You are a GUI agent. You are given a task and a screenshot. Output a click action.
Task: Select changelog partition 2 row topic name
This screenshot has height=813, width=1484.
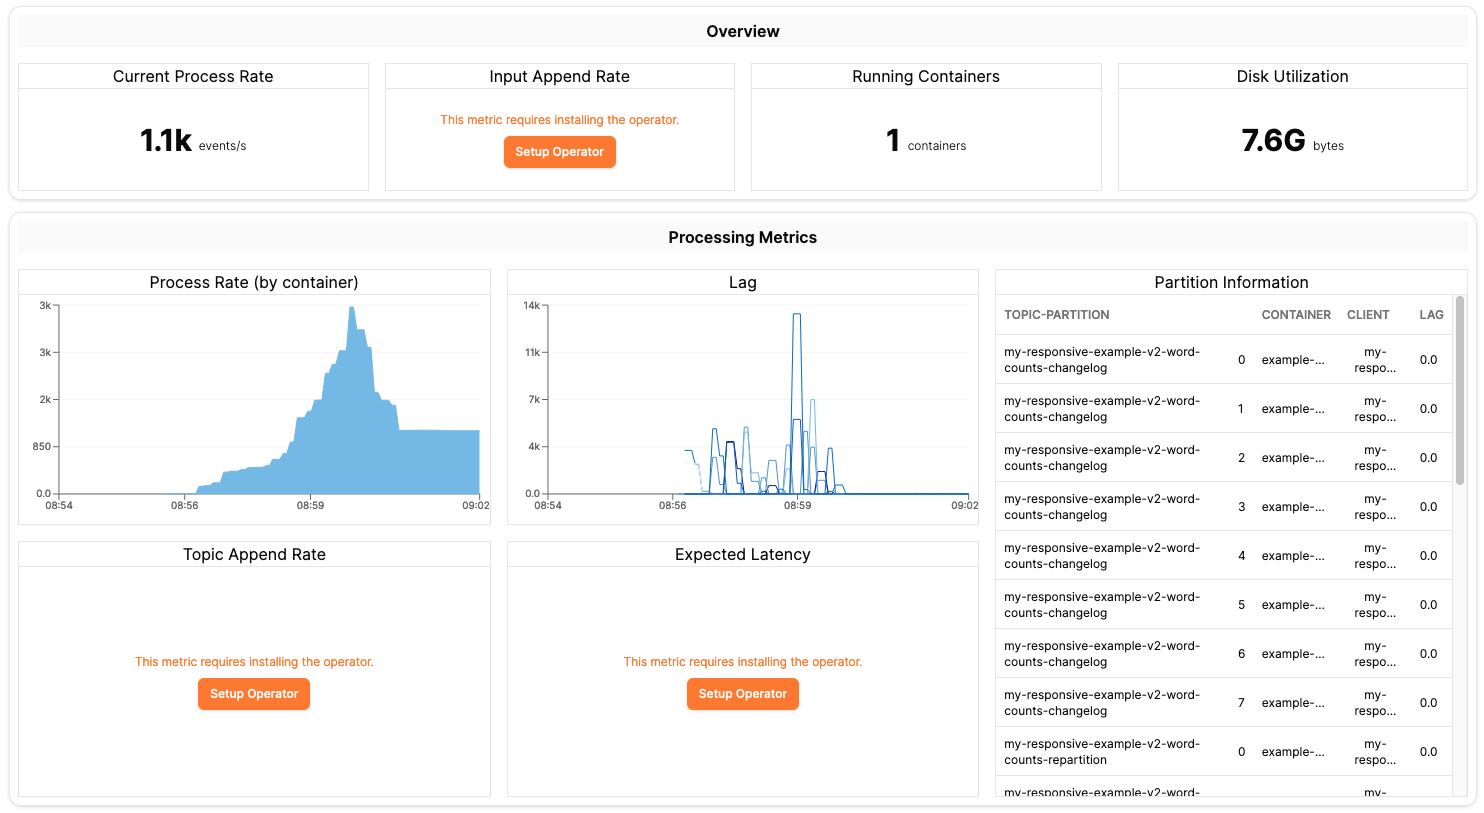click(x=1102, y=458)
